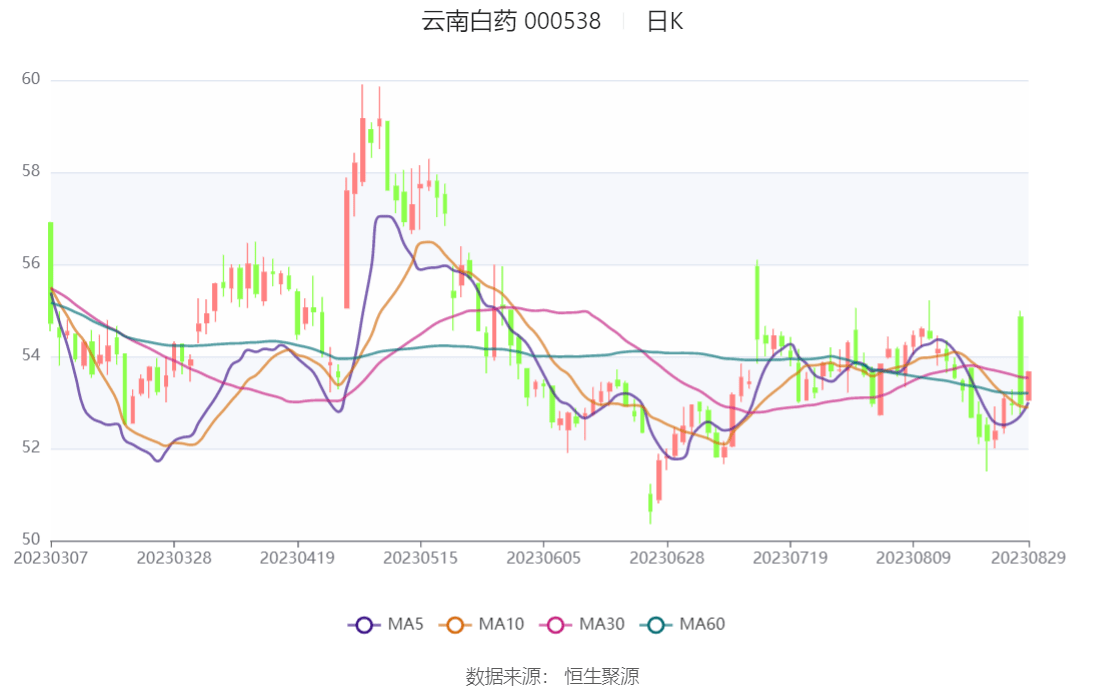This screenshot has height=689, width=1105.
Task: Click the 20230829 date axis label
Action: coord(1028,558)
